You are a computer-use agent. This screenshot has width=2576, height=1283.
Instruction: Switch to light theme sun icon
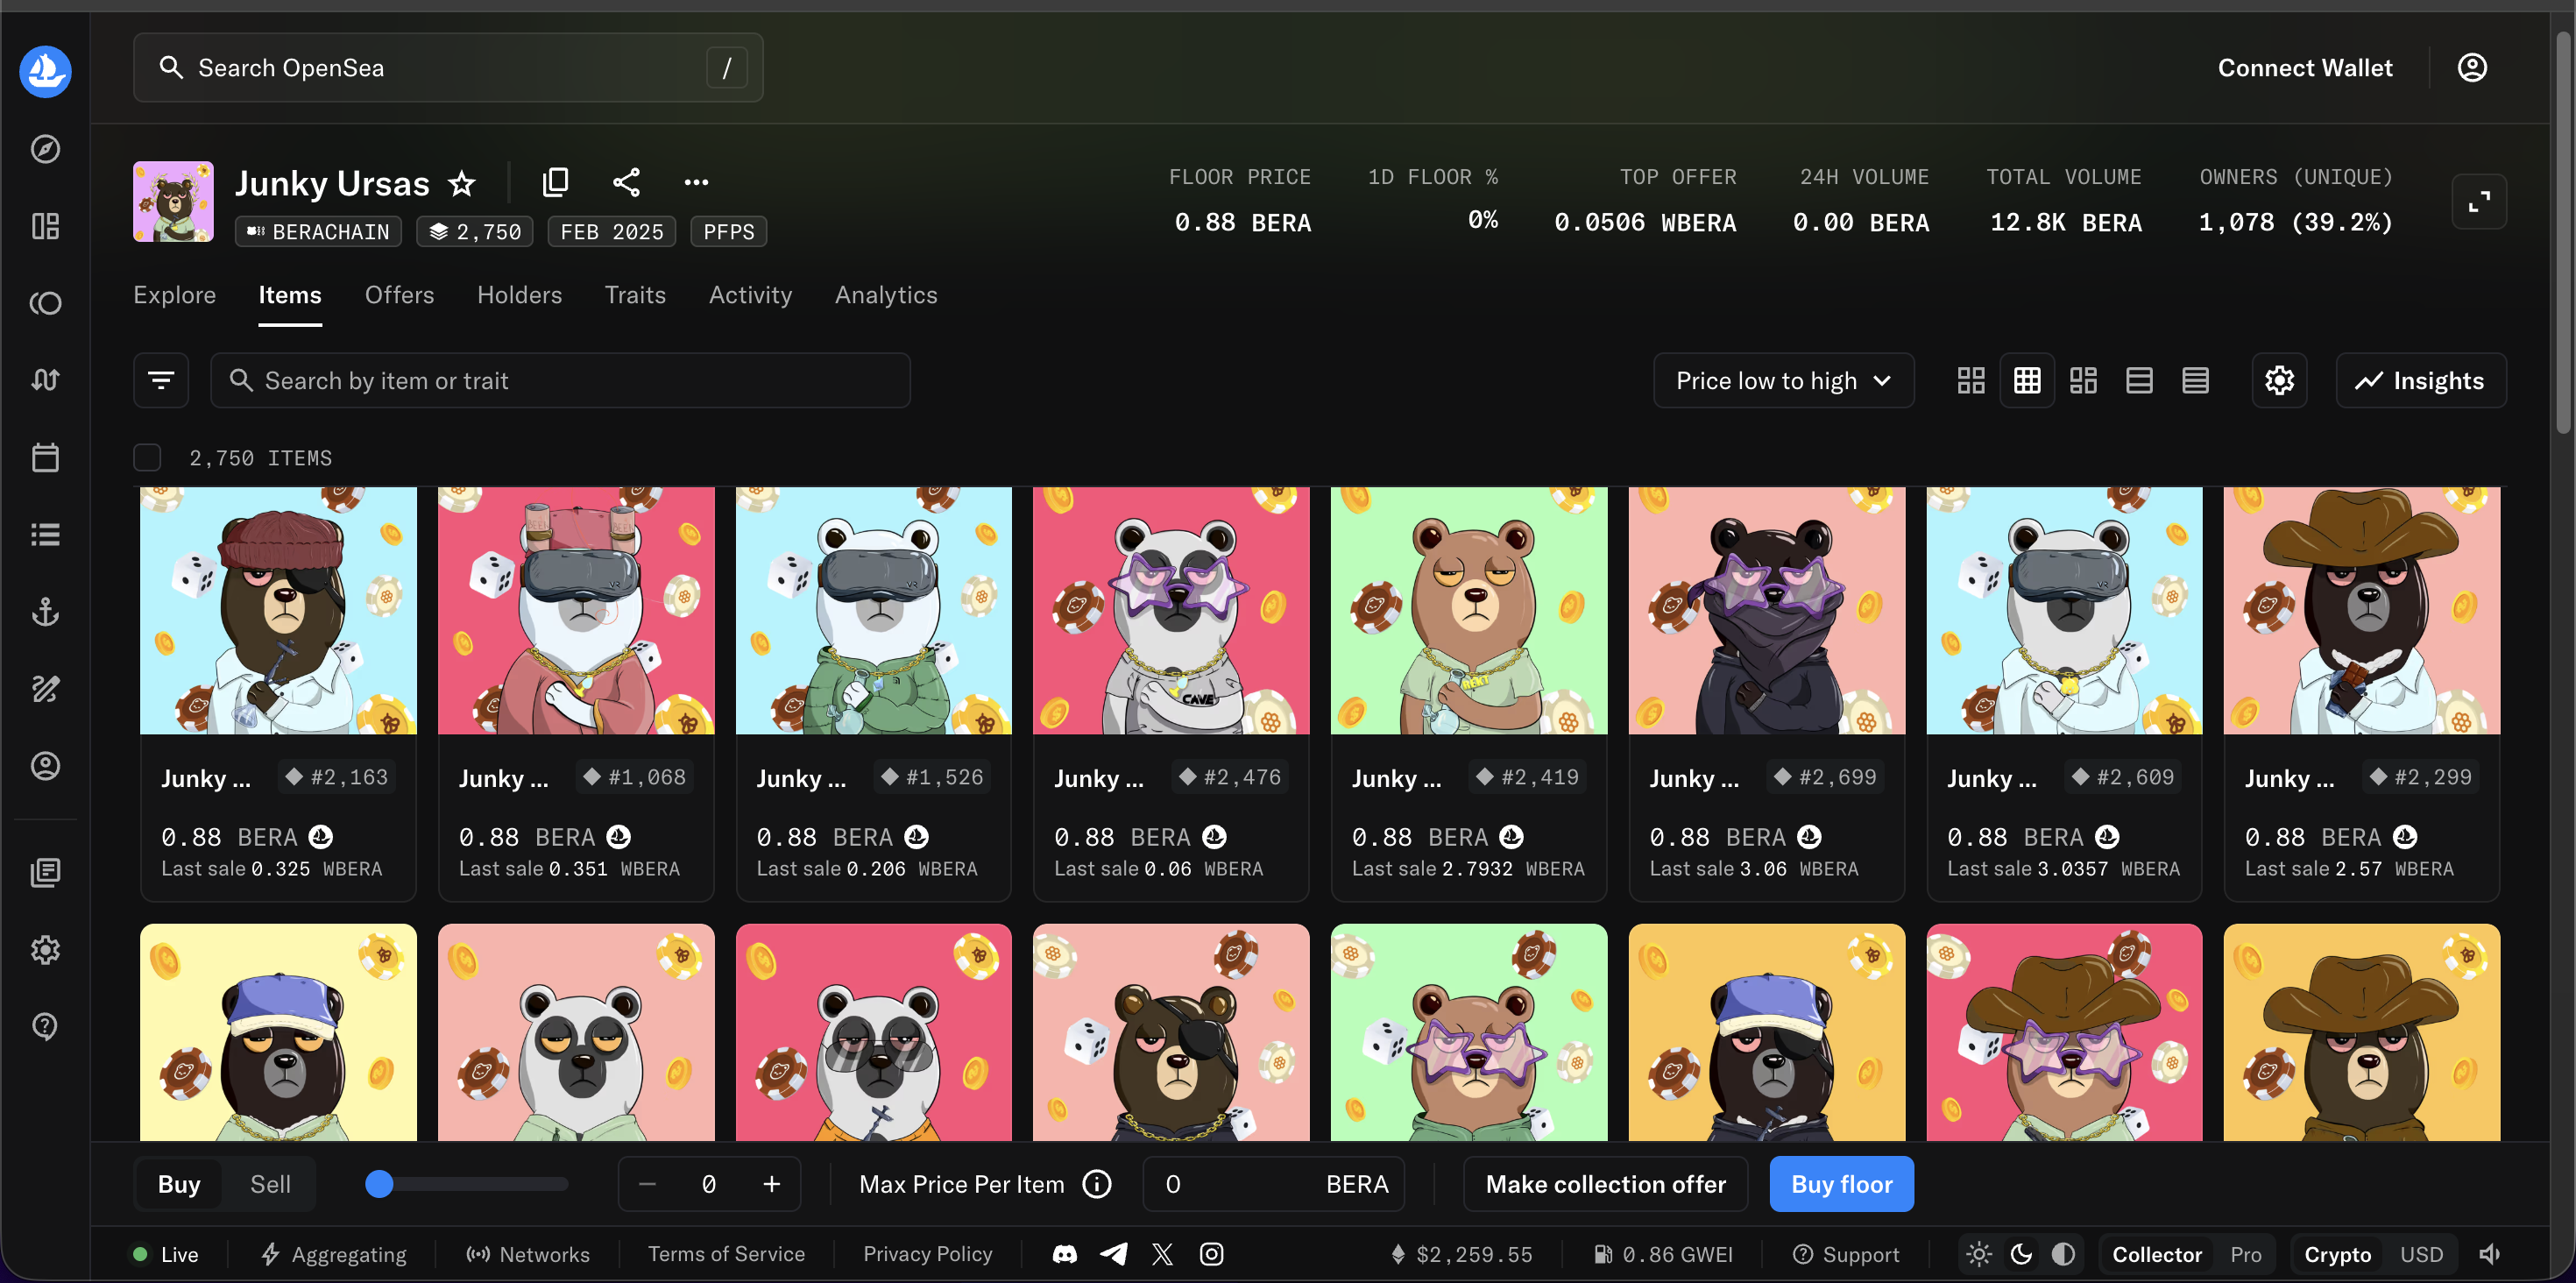click(1978, 1254)
